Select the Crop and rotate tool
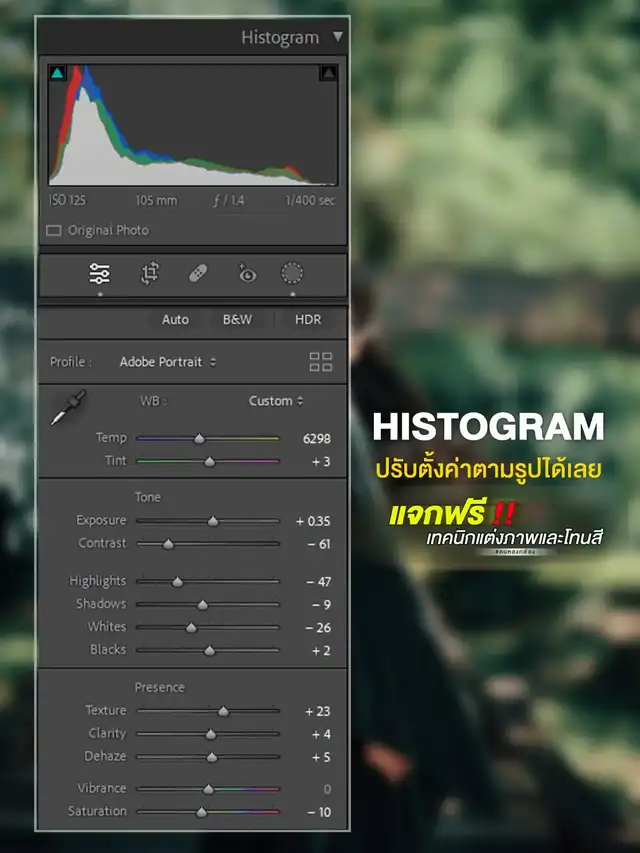 (x=149, y=273)
